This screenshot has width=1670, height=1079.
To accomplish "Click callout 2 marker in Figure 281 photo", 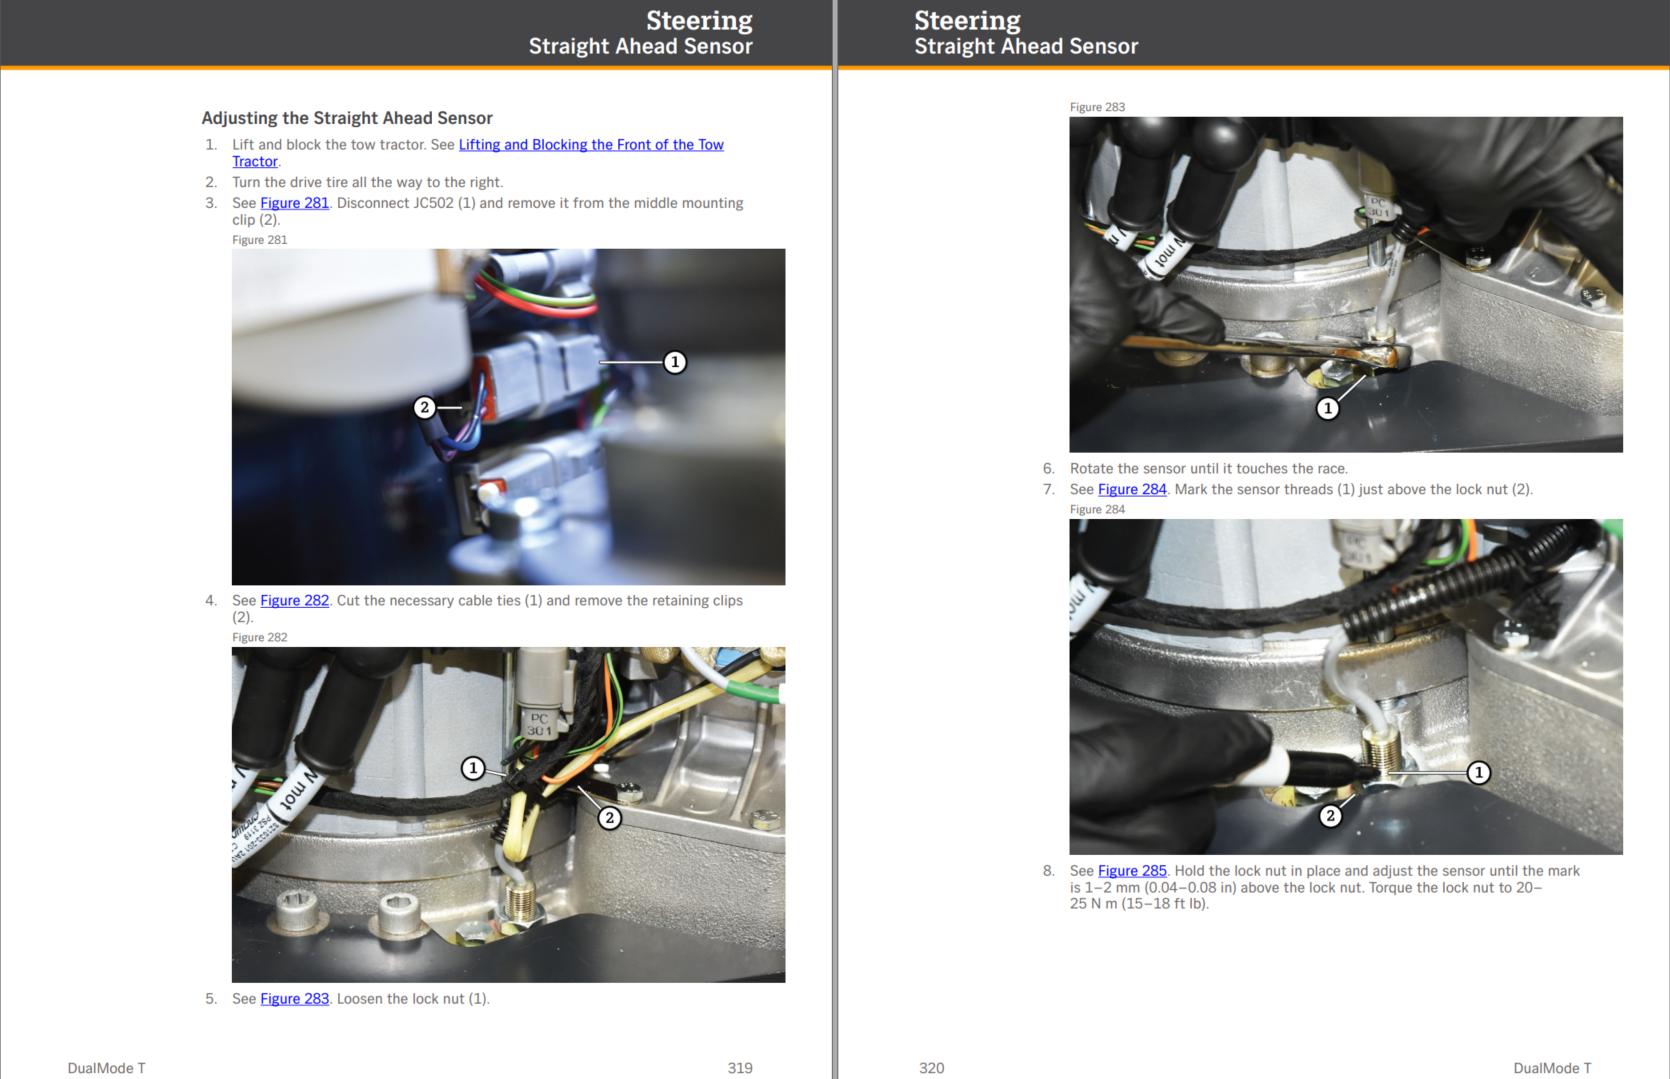I will [425, 407].
